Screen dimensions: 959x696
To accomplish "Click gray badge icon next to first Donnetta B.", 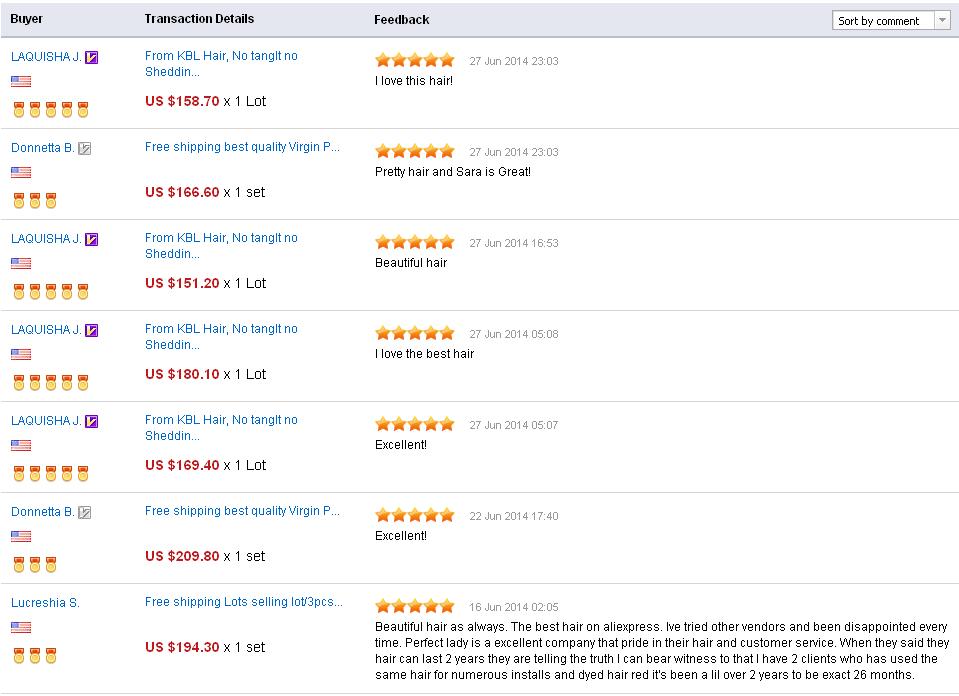I will 84,149.
